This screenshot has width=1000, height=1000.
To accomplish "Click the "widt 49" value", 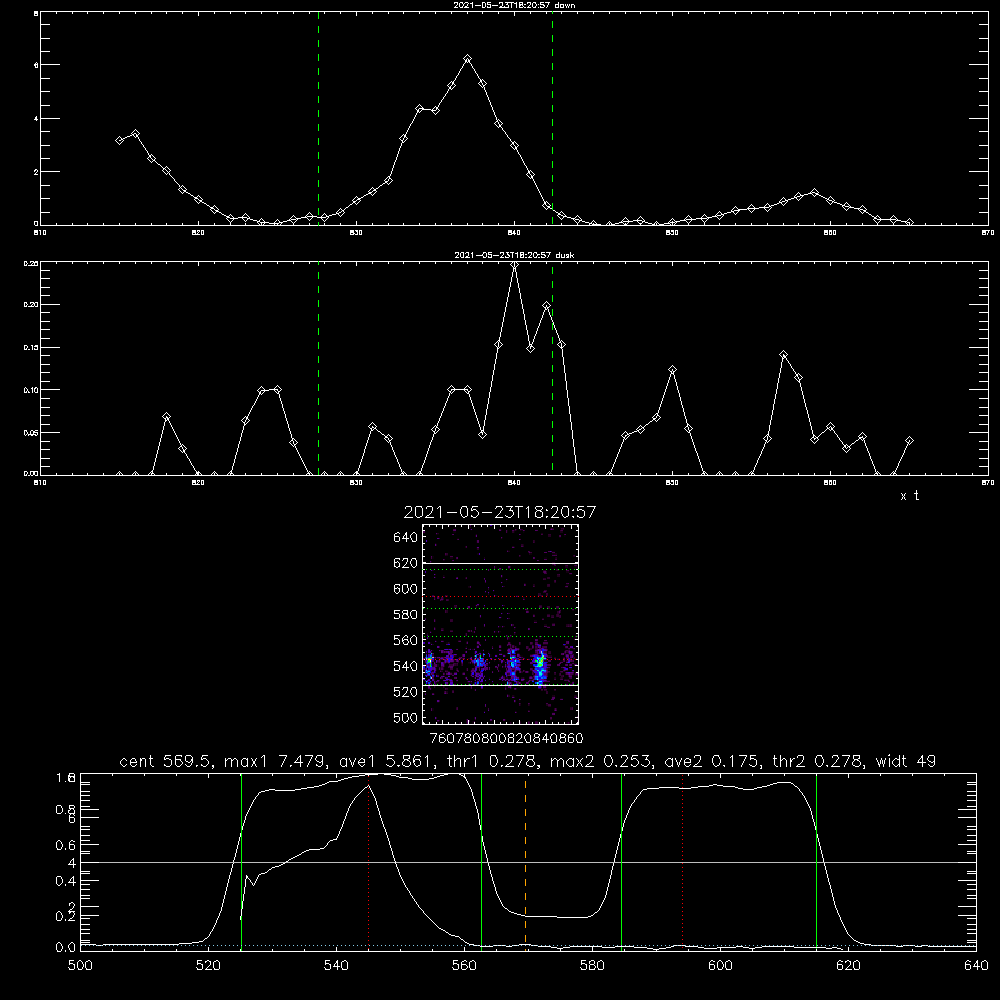I will pyautogui.click(x=906, y=761).
